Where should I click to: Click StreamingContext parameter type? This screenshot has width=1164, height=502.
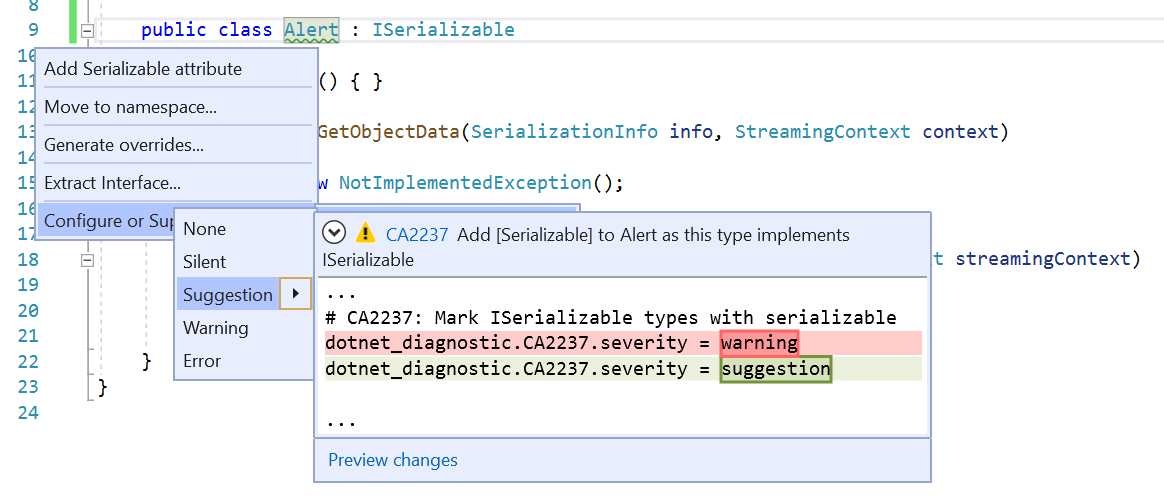point(823,132)
